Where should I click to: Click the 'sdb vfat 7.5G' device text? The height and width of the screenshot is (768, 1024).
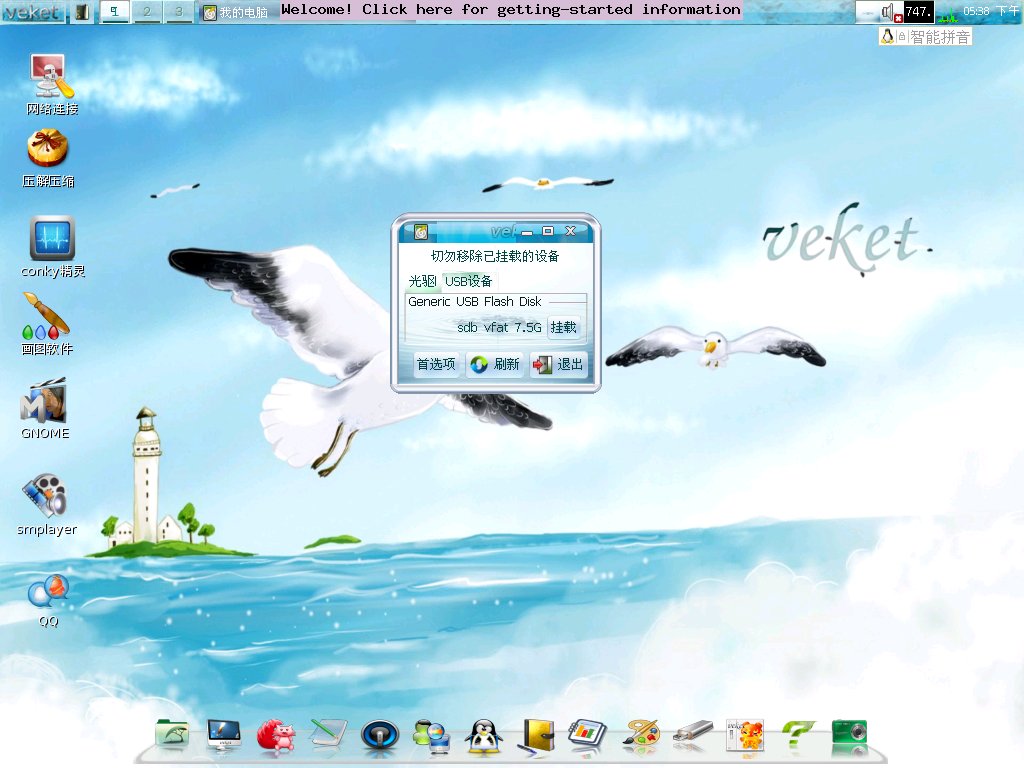coord(499,328)
